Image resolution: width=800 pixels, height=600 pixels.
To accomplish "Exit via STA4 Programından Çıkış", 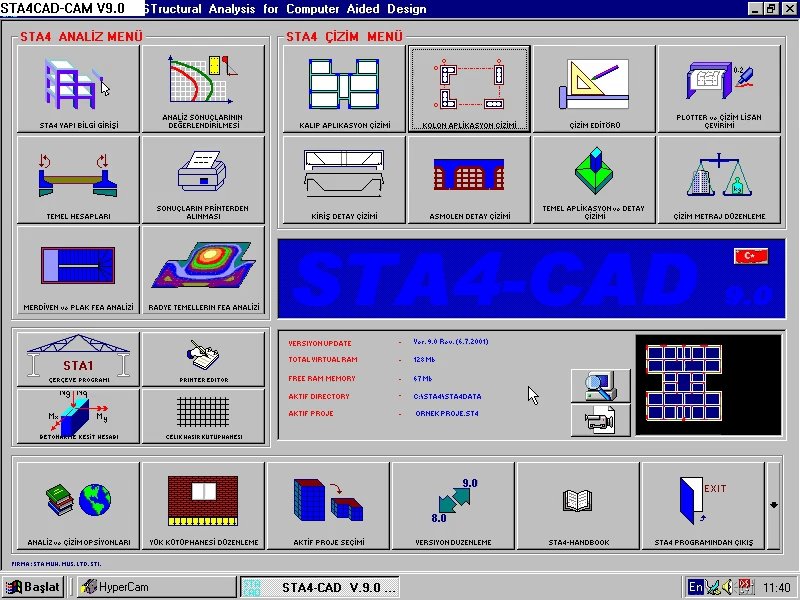I will coord(703,506).
